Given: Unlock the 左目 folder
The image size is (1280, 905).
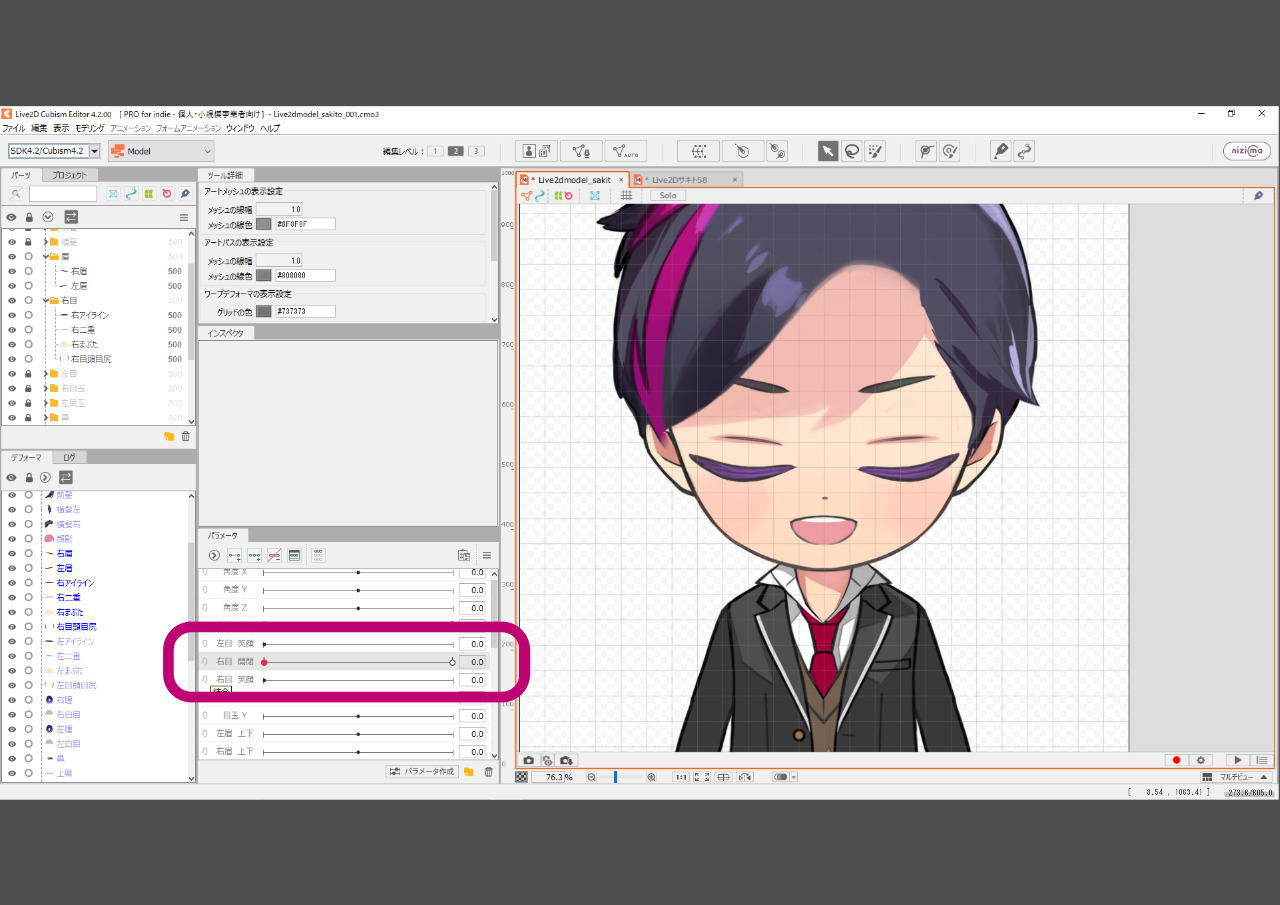Looking at the screenshot, I should coord(29,373).
